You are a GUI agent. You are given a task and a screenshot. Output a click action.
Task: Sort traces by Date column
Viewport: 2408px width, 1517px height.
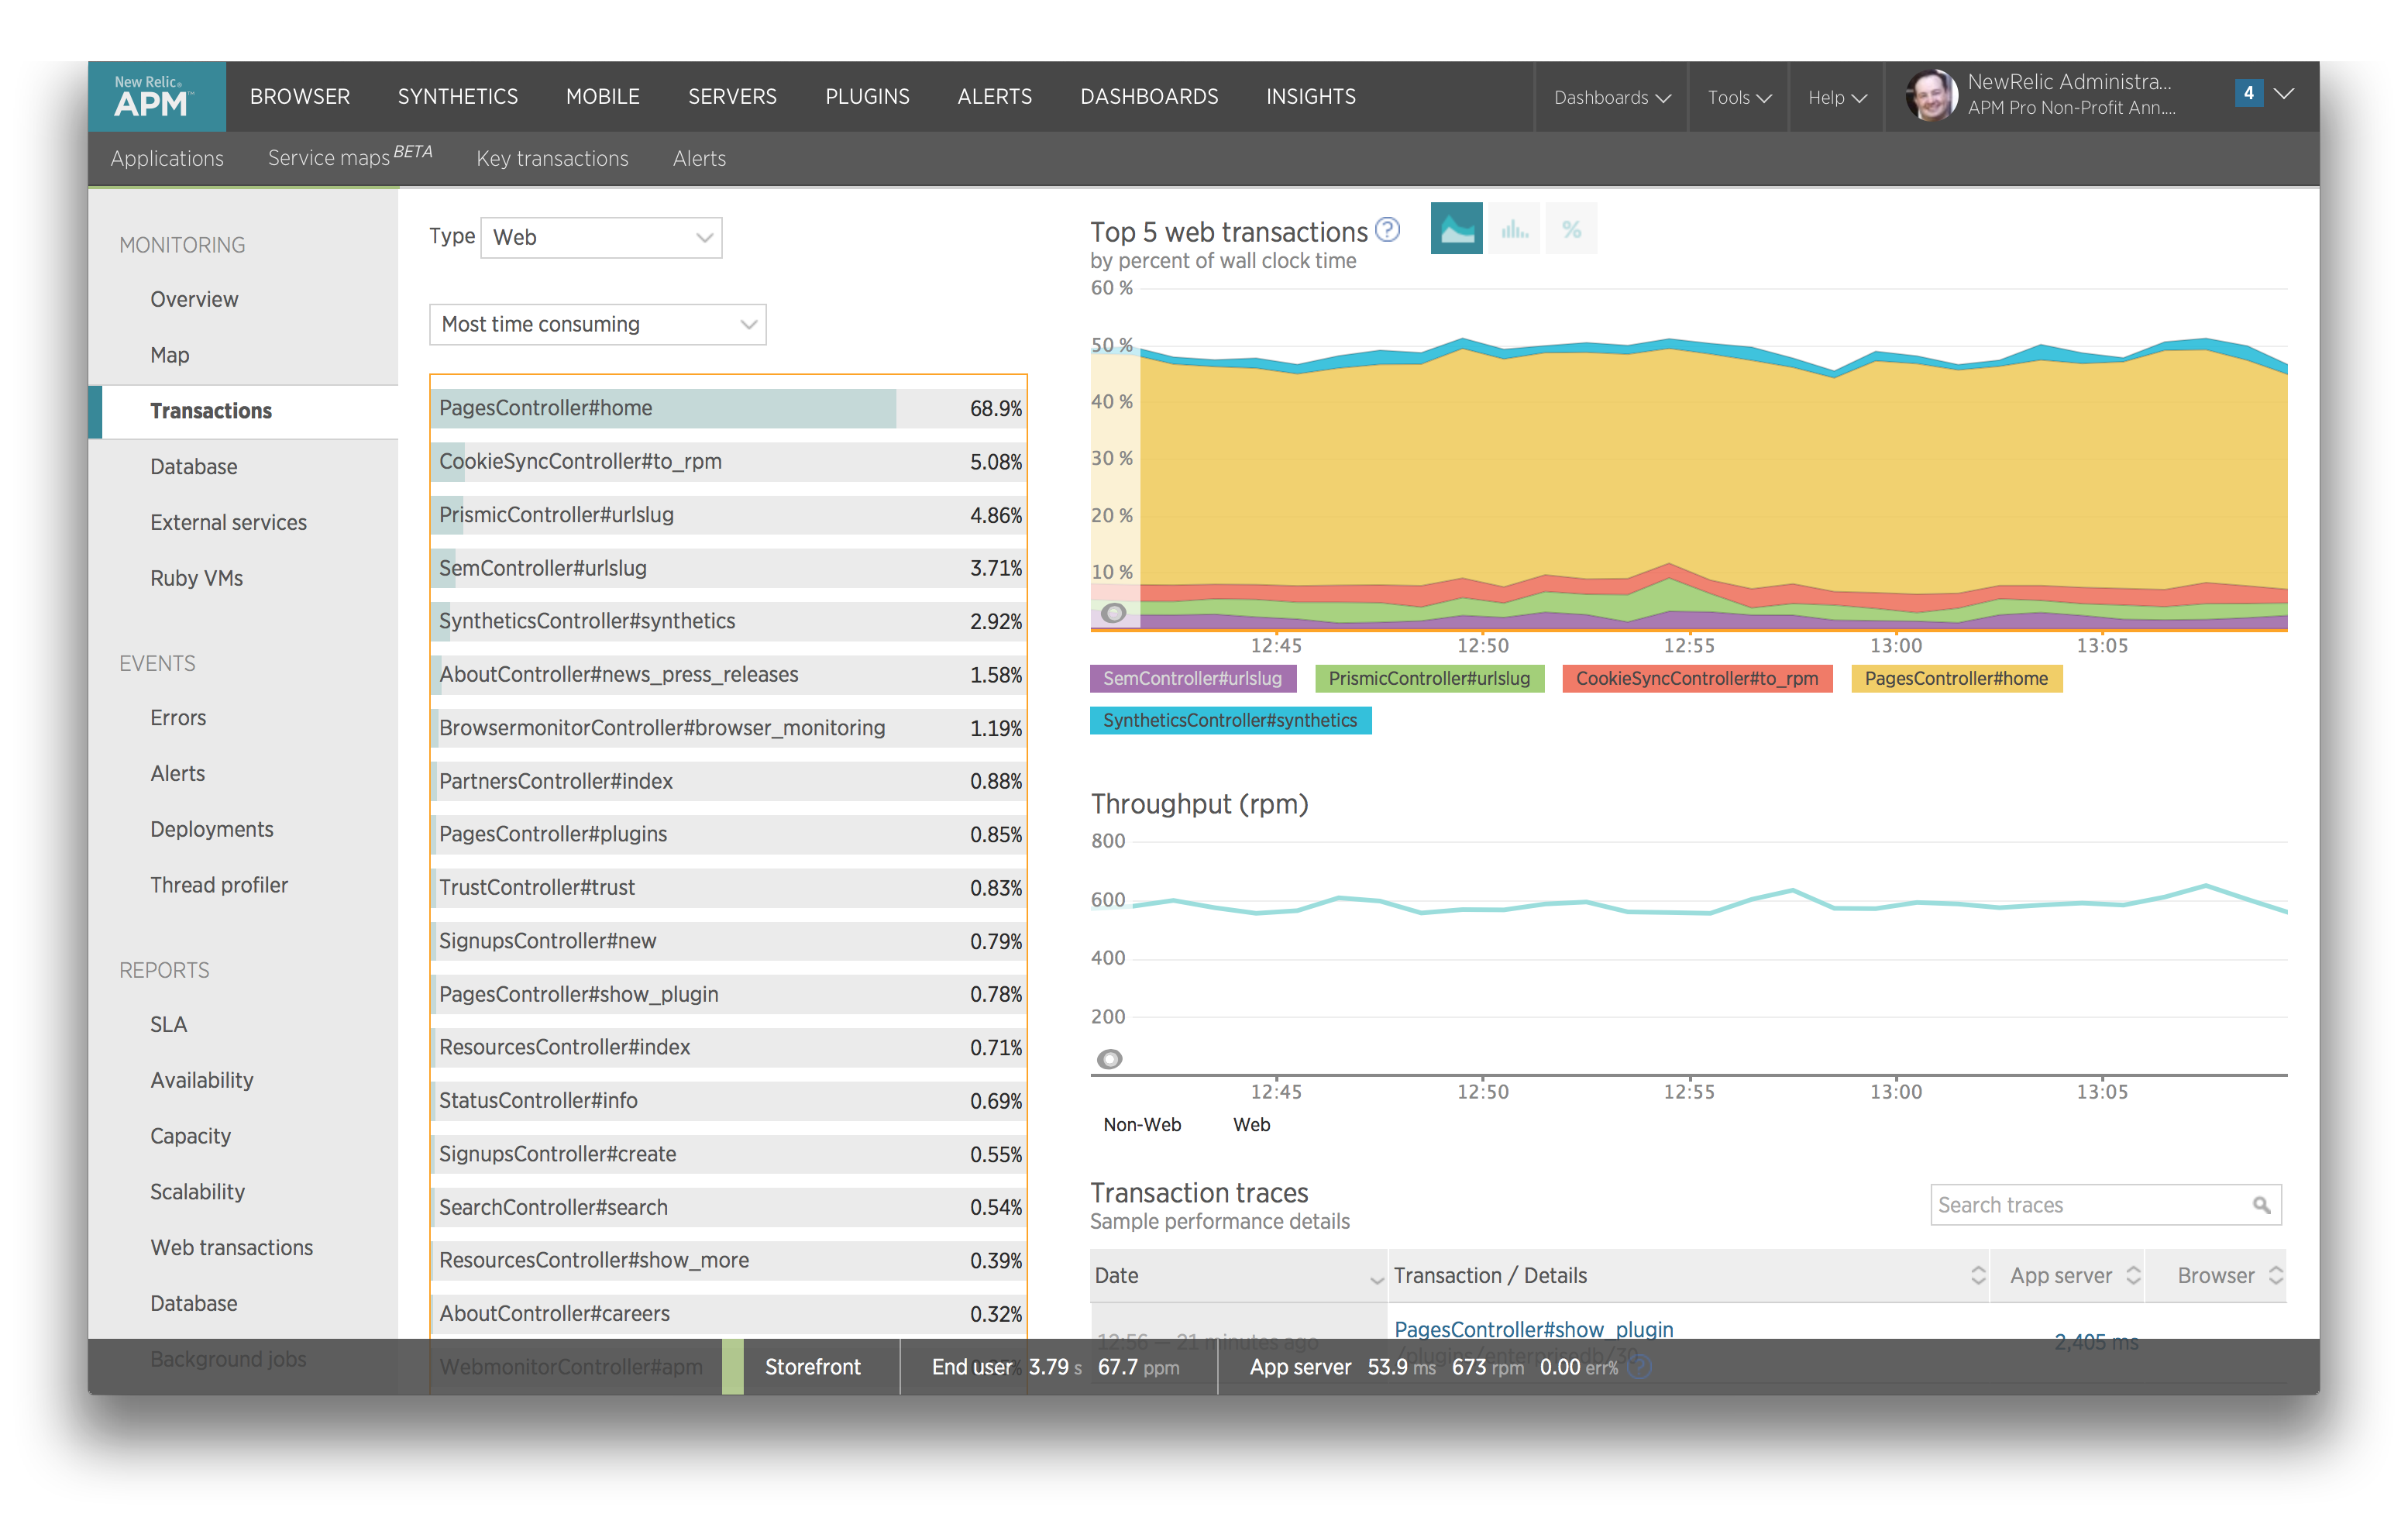(x=1238, y=1275)
